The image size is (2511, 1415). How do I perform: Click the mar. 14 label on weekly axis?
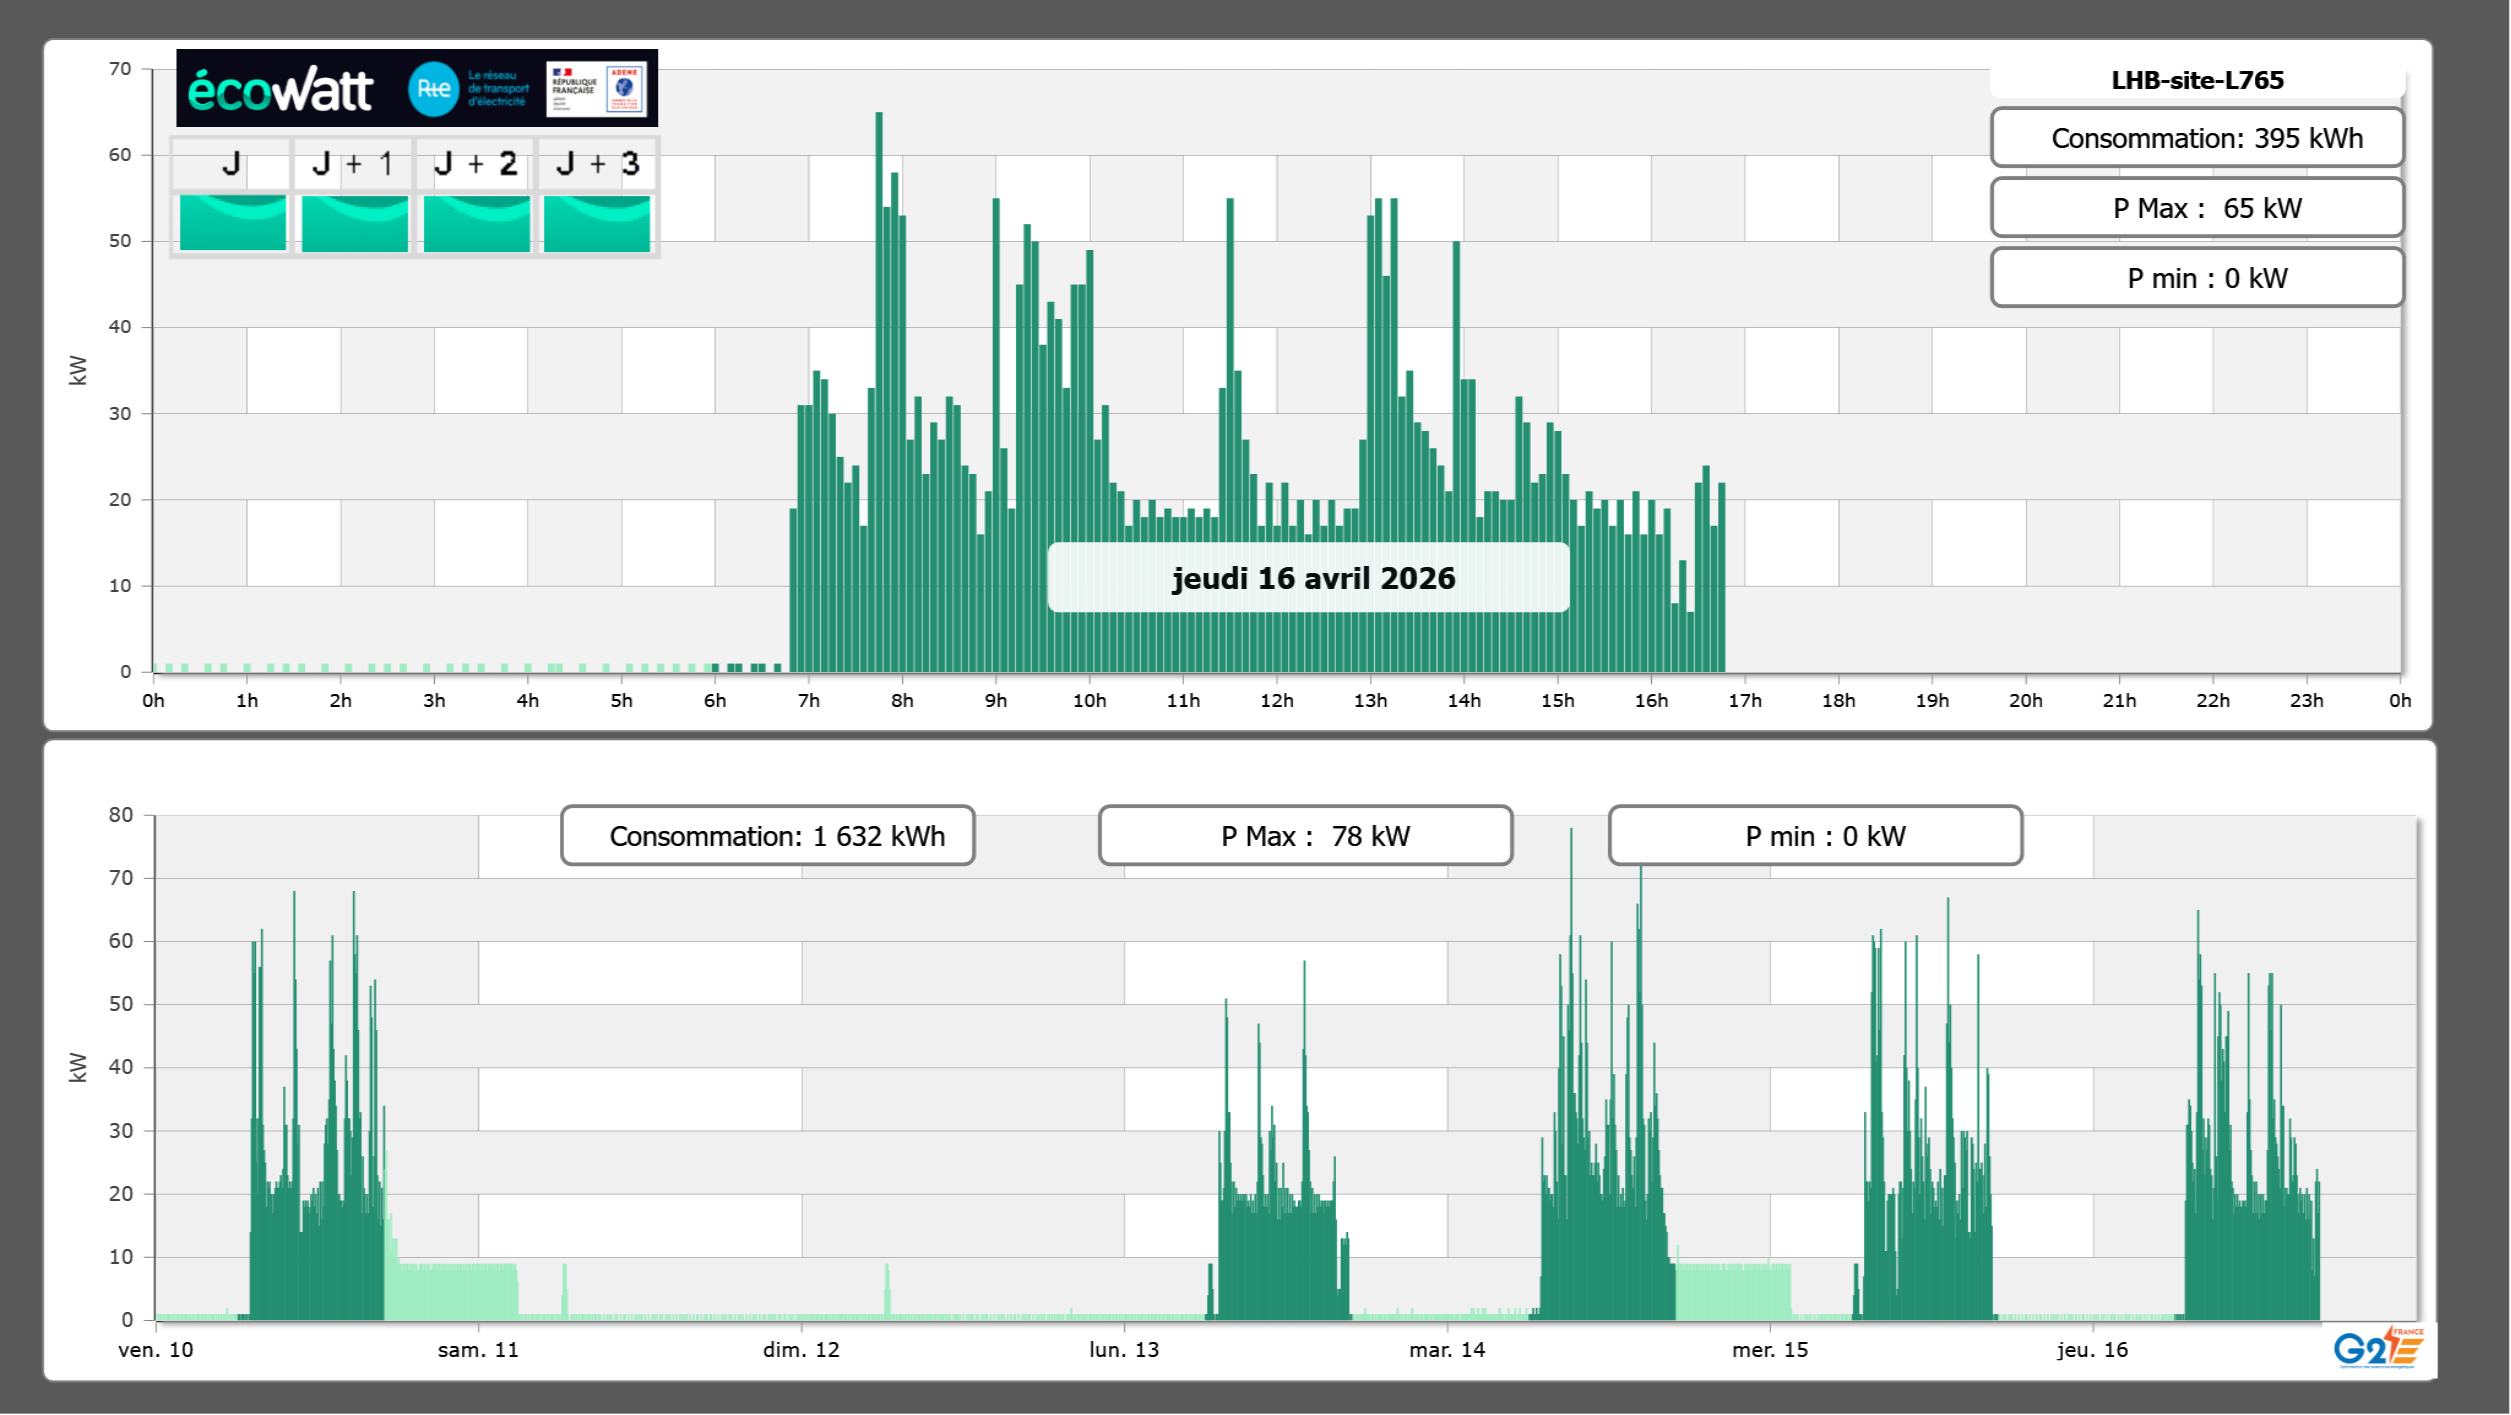click(1446, 1350)
